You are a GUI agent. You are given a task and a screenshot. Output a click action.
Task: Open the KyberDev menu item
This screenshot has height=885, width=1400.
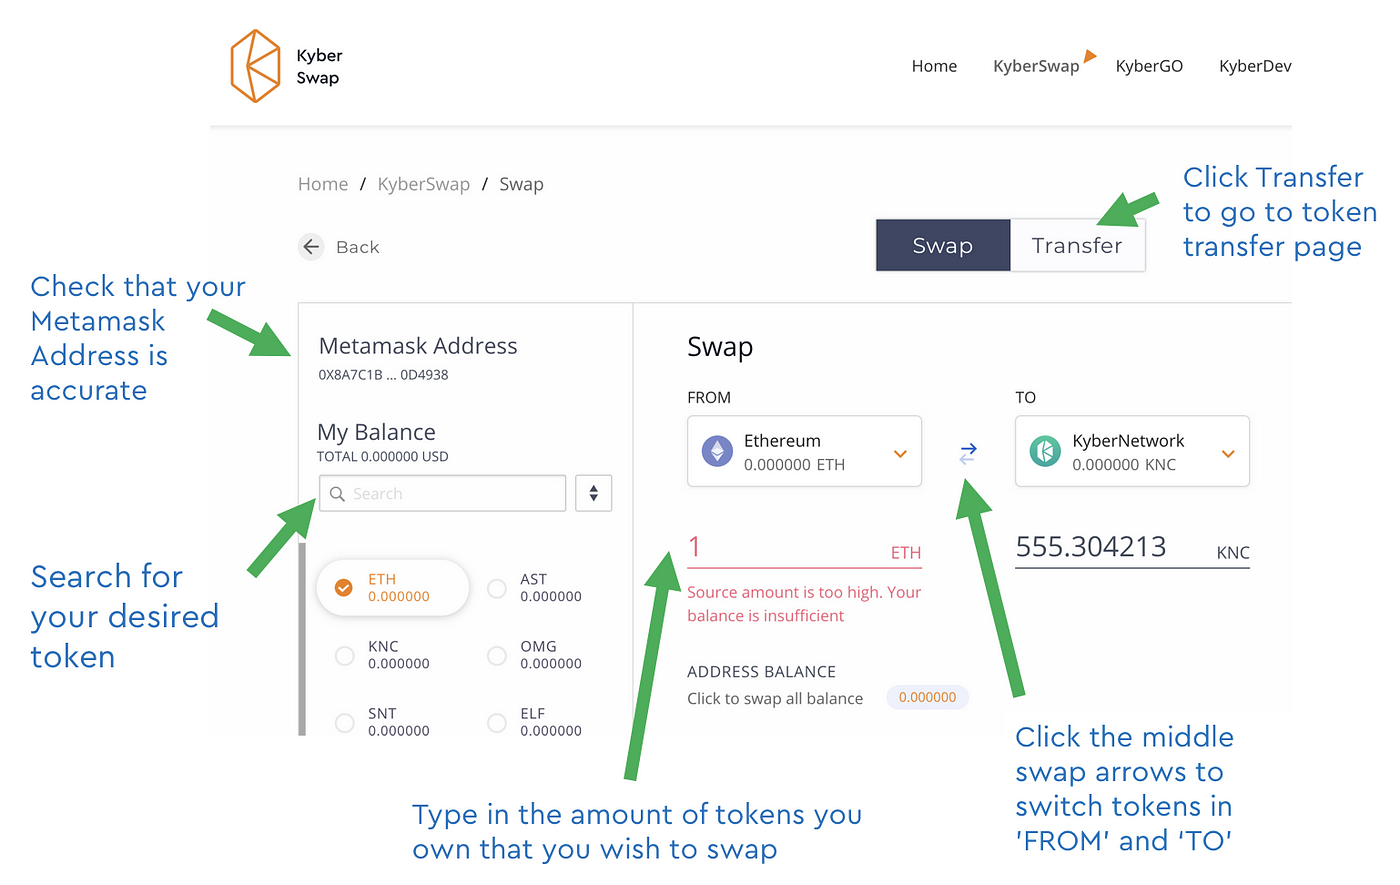click(x=1255, y=66)
